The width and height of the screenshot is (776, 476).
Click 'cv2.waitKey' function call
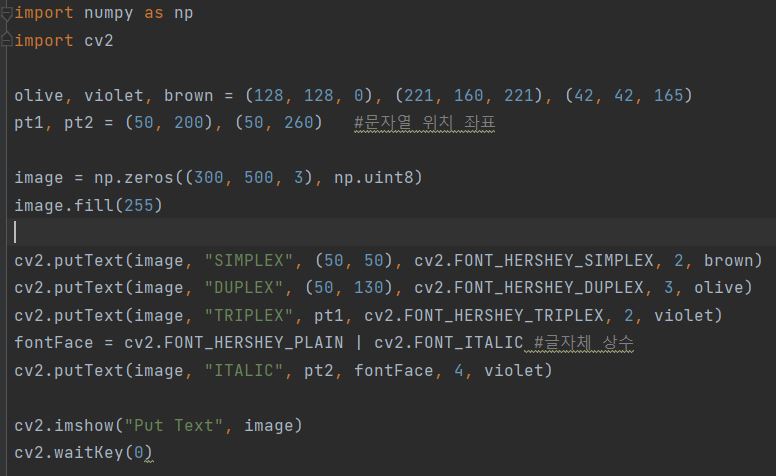[69, 452]
